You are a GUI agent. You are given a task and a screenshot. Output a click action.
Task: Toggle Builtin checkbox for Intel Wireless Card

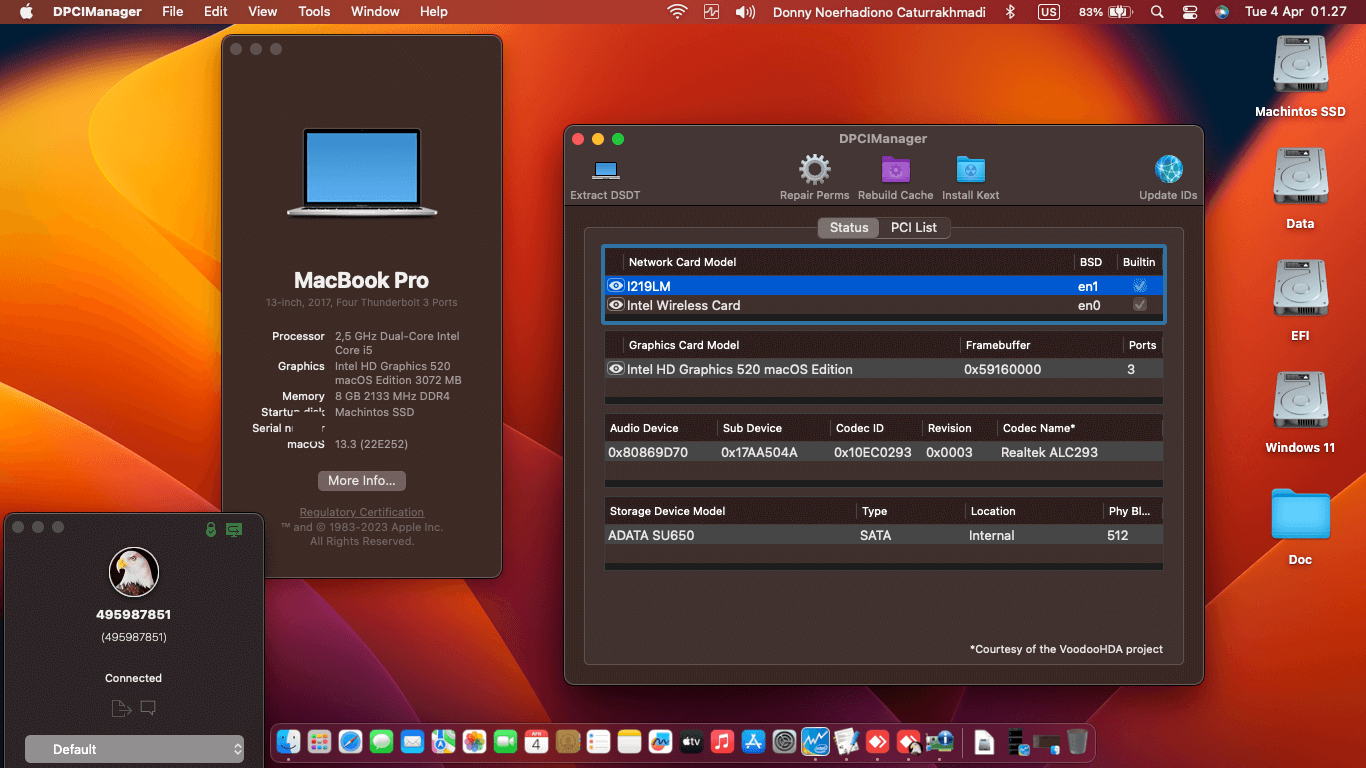click(x=1139, y=305)
